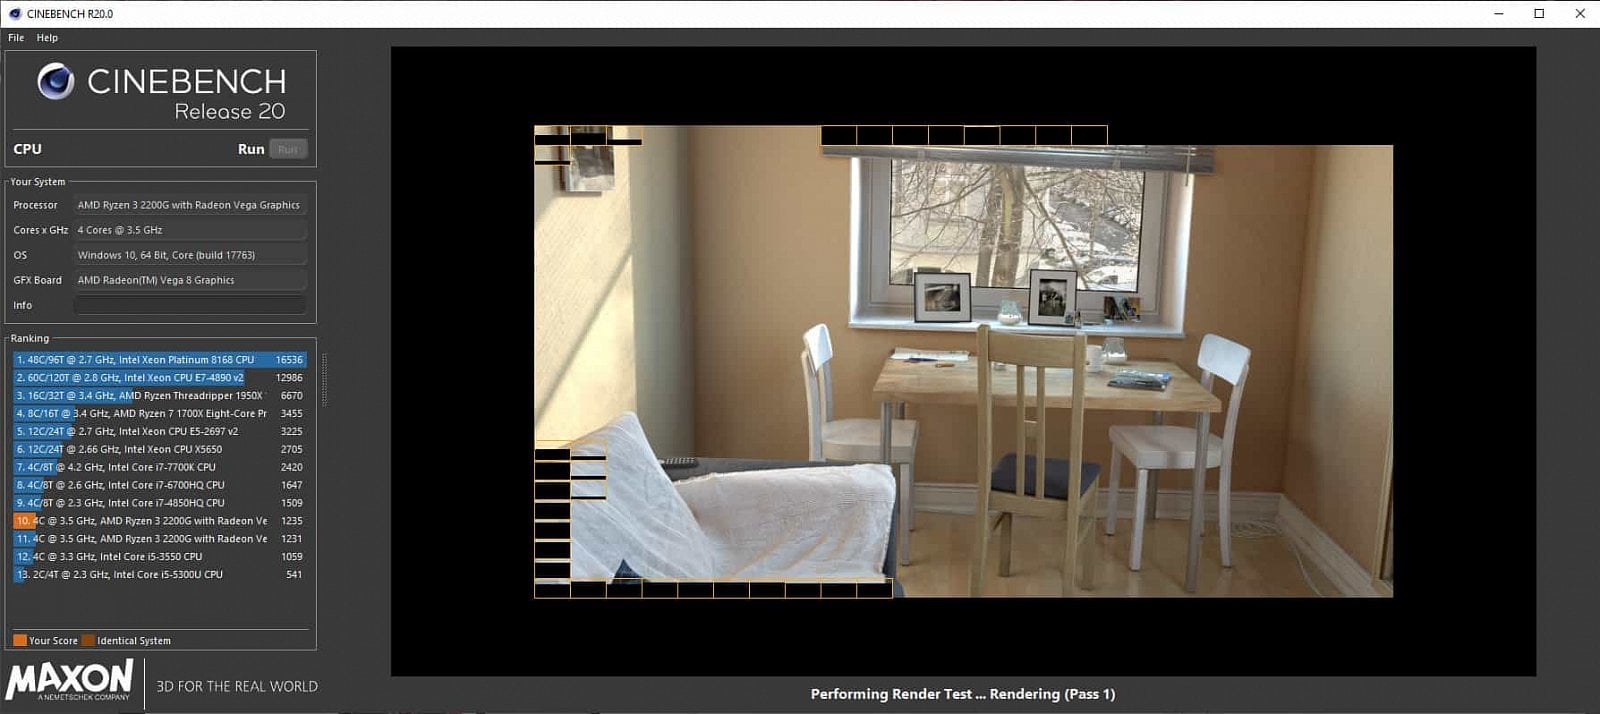Click the Info input field
The width and height of the screenshot is (1600, 714).
(x=190, y=305)
